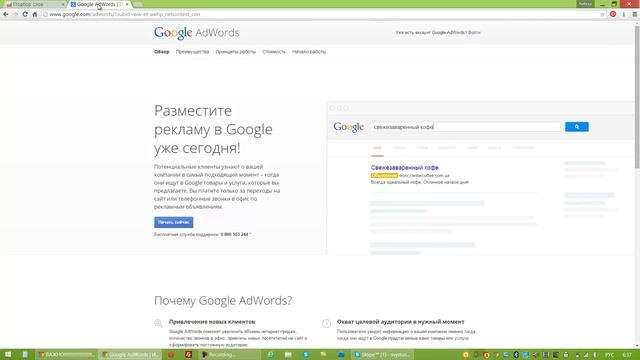
Task: Click the page vertical scrollbar thumb
Action: pos(637,96)
